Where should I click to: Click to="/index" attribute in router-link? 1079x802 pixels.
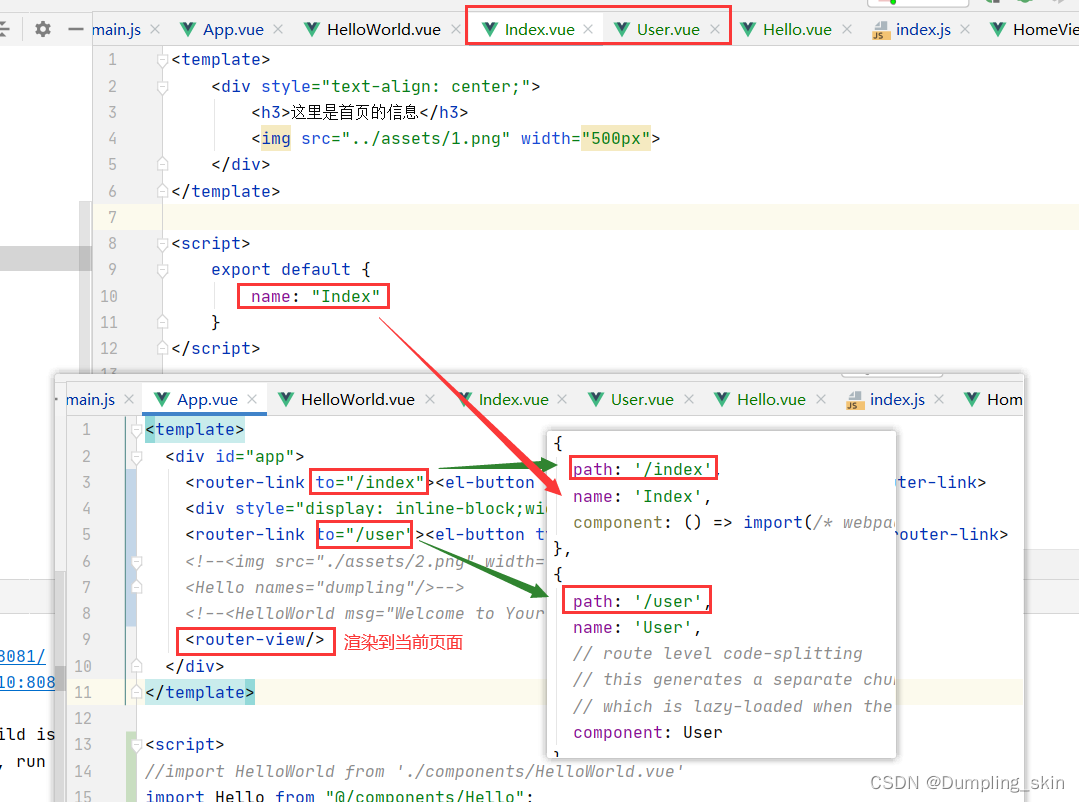pyautogui.click(x=370, y=482)
